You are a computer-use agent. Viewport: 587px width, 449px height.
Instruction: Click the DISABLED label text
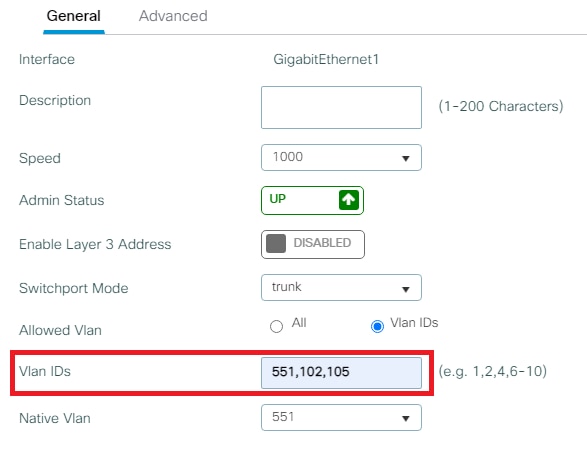322,243
